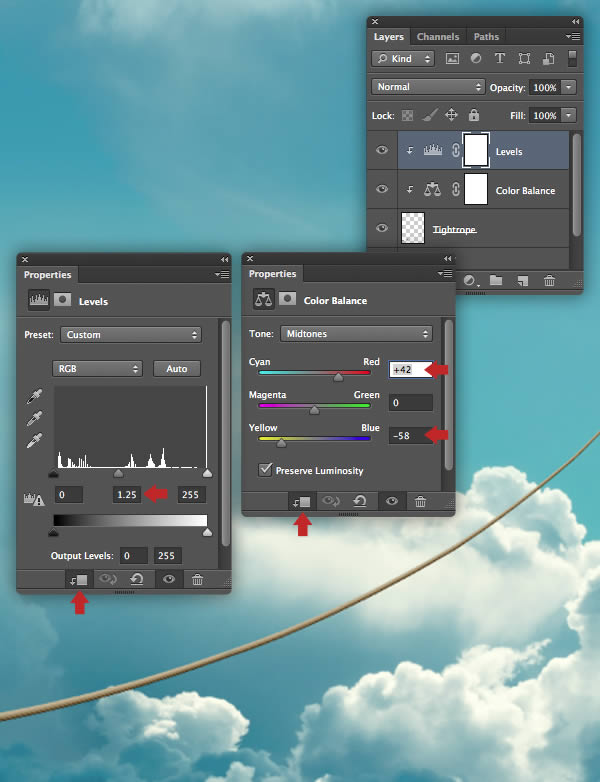
Task: Click the histogram warning recalculate icon
Action: pyautogui.click(x=34, y=499)
